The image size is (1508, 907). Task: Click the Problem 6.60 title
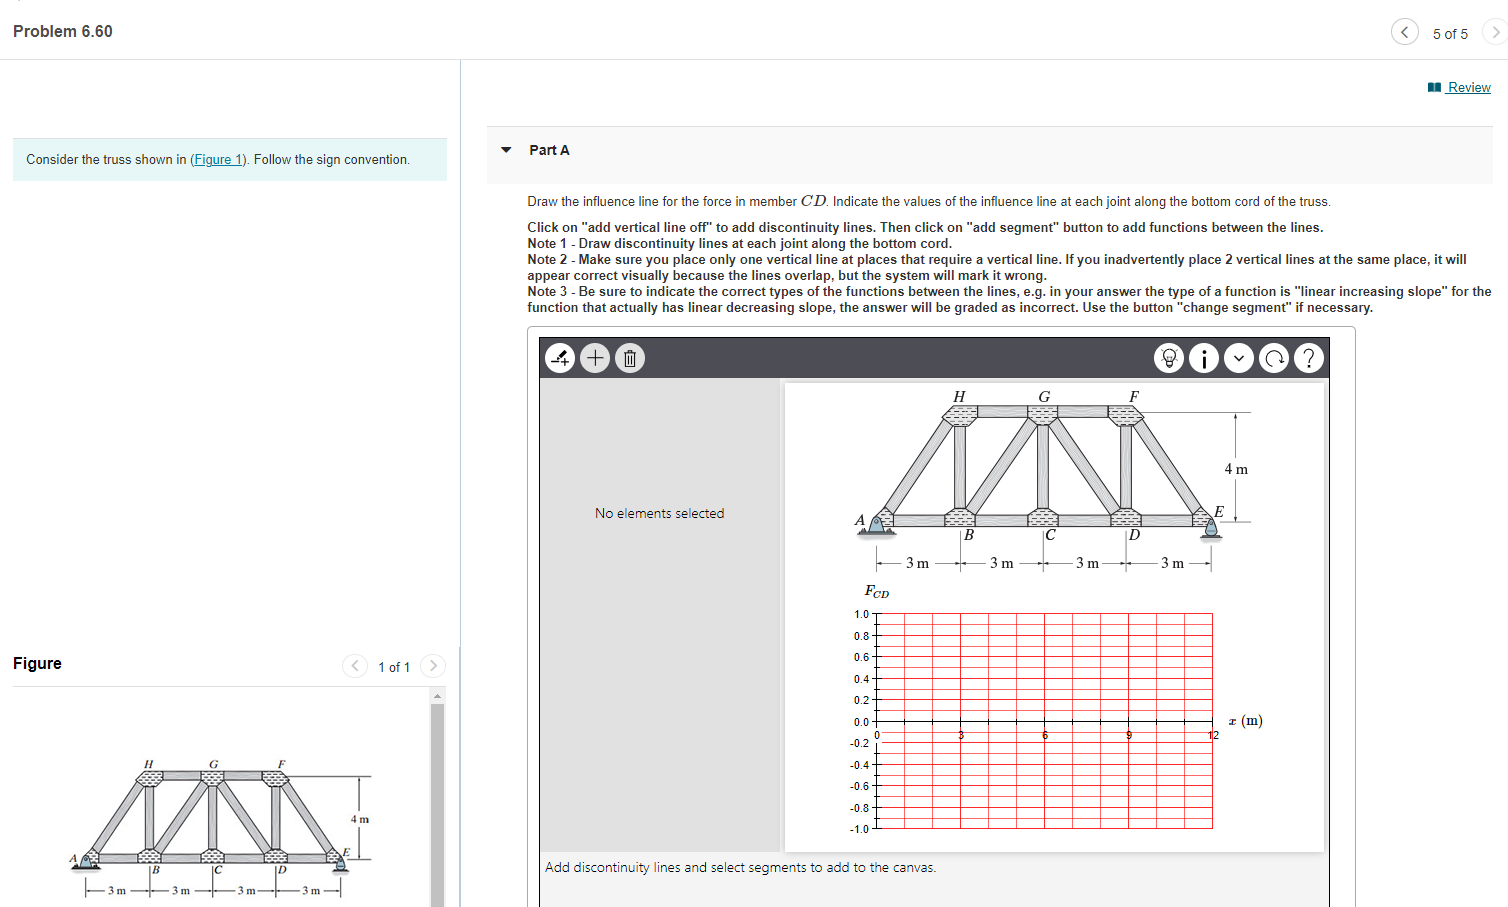(x=62, y=31)
